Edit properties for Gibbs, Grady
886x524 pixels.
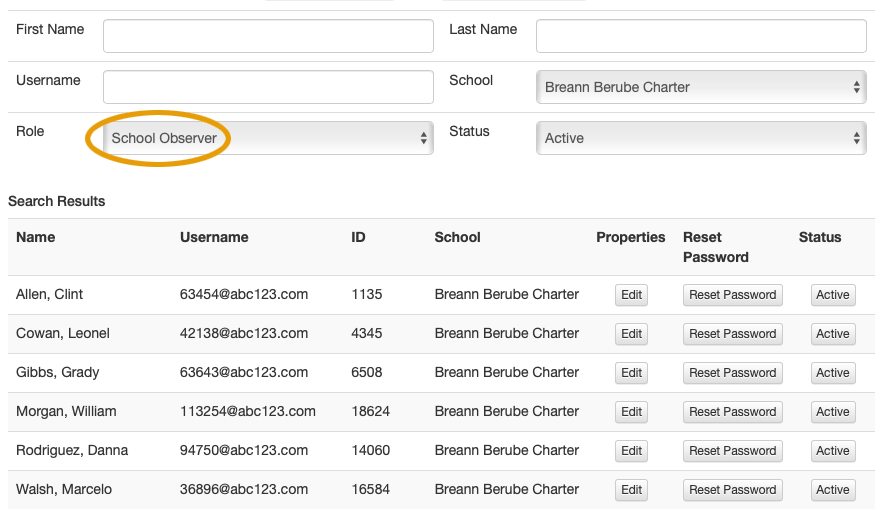pyautogui.click(x=631, y=373)
